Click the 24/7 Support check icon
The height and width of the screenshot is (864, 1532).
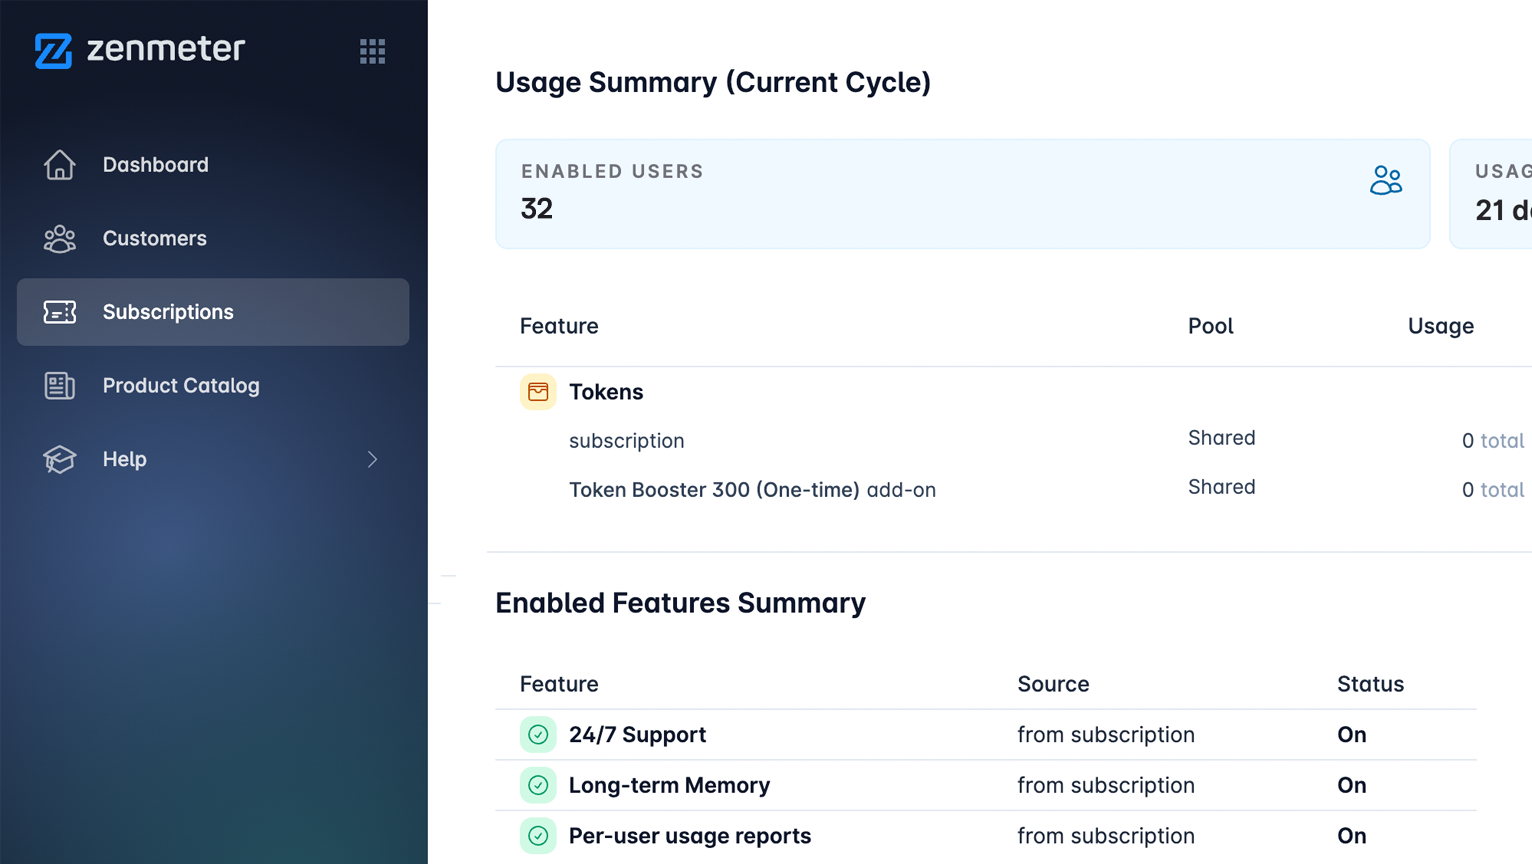tap(538, 735)
